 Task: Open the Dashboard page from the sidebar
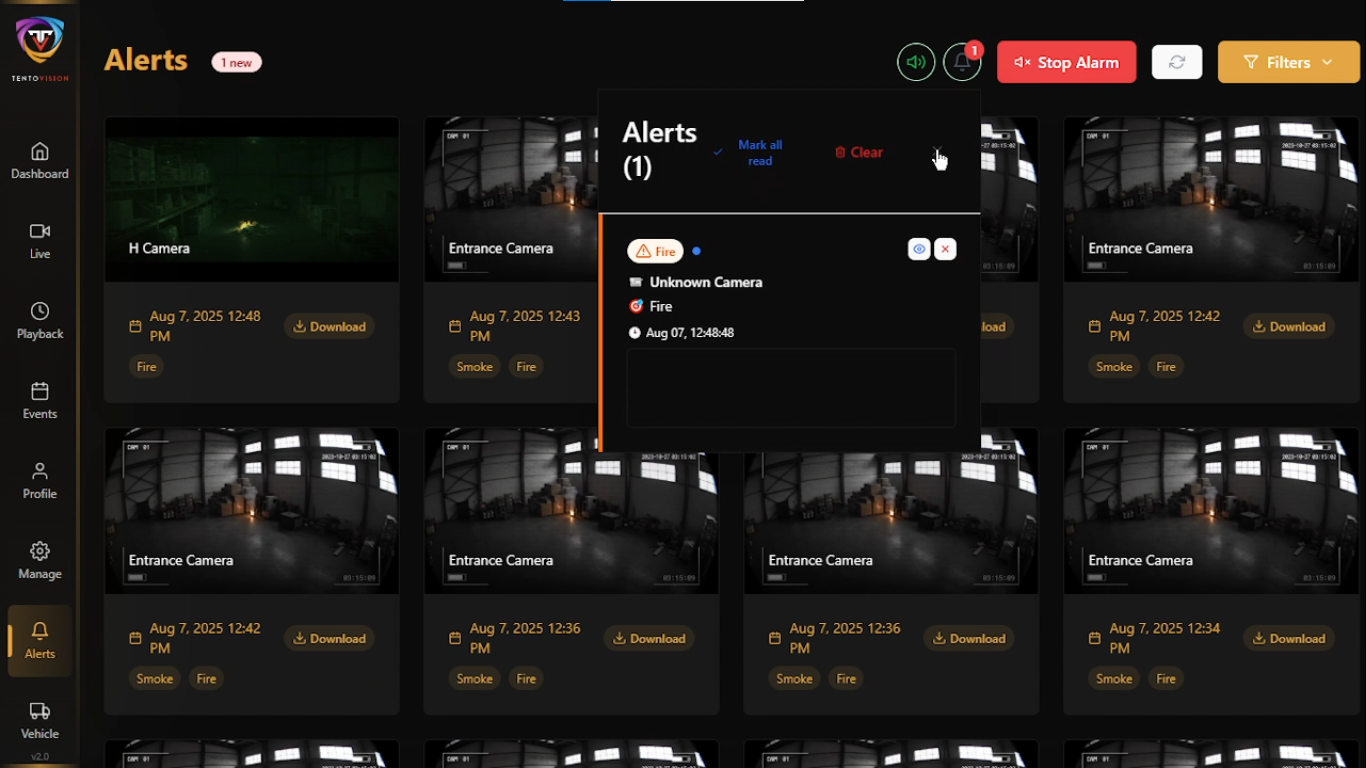click(40, 161)
